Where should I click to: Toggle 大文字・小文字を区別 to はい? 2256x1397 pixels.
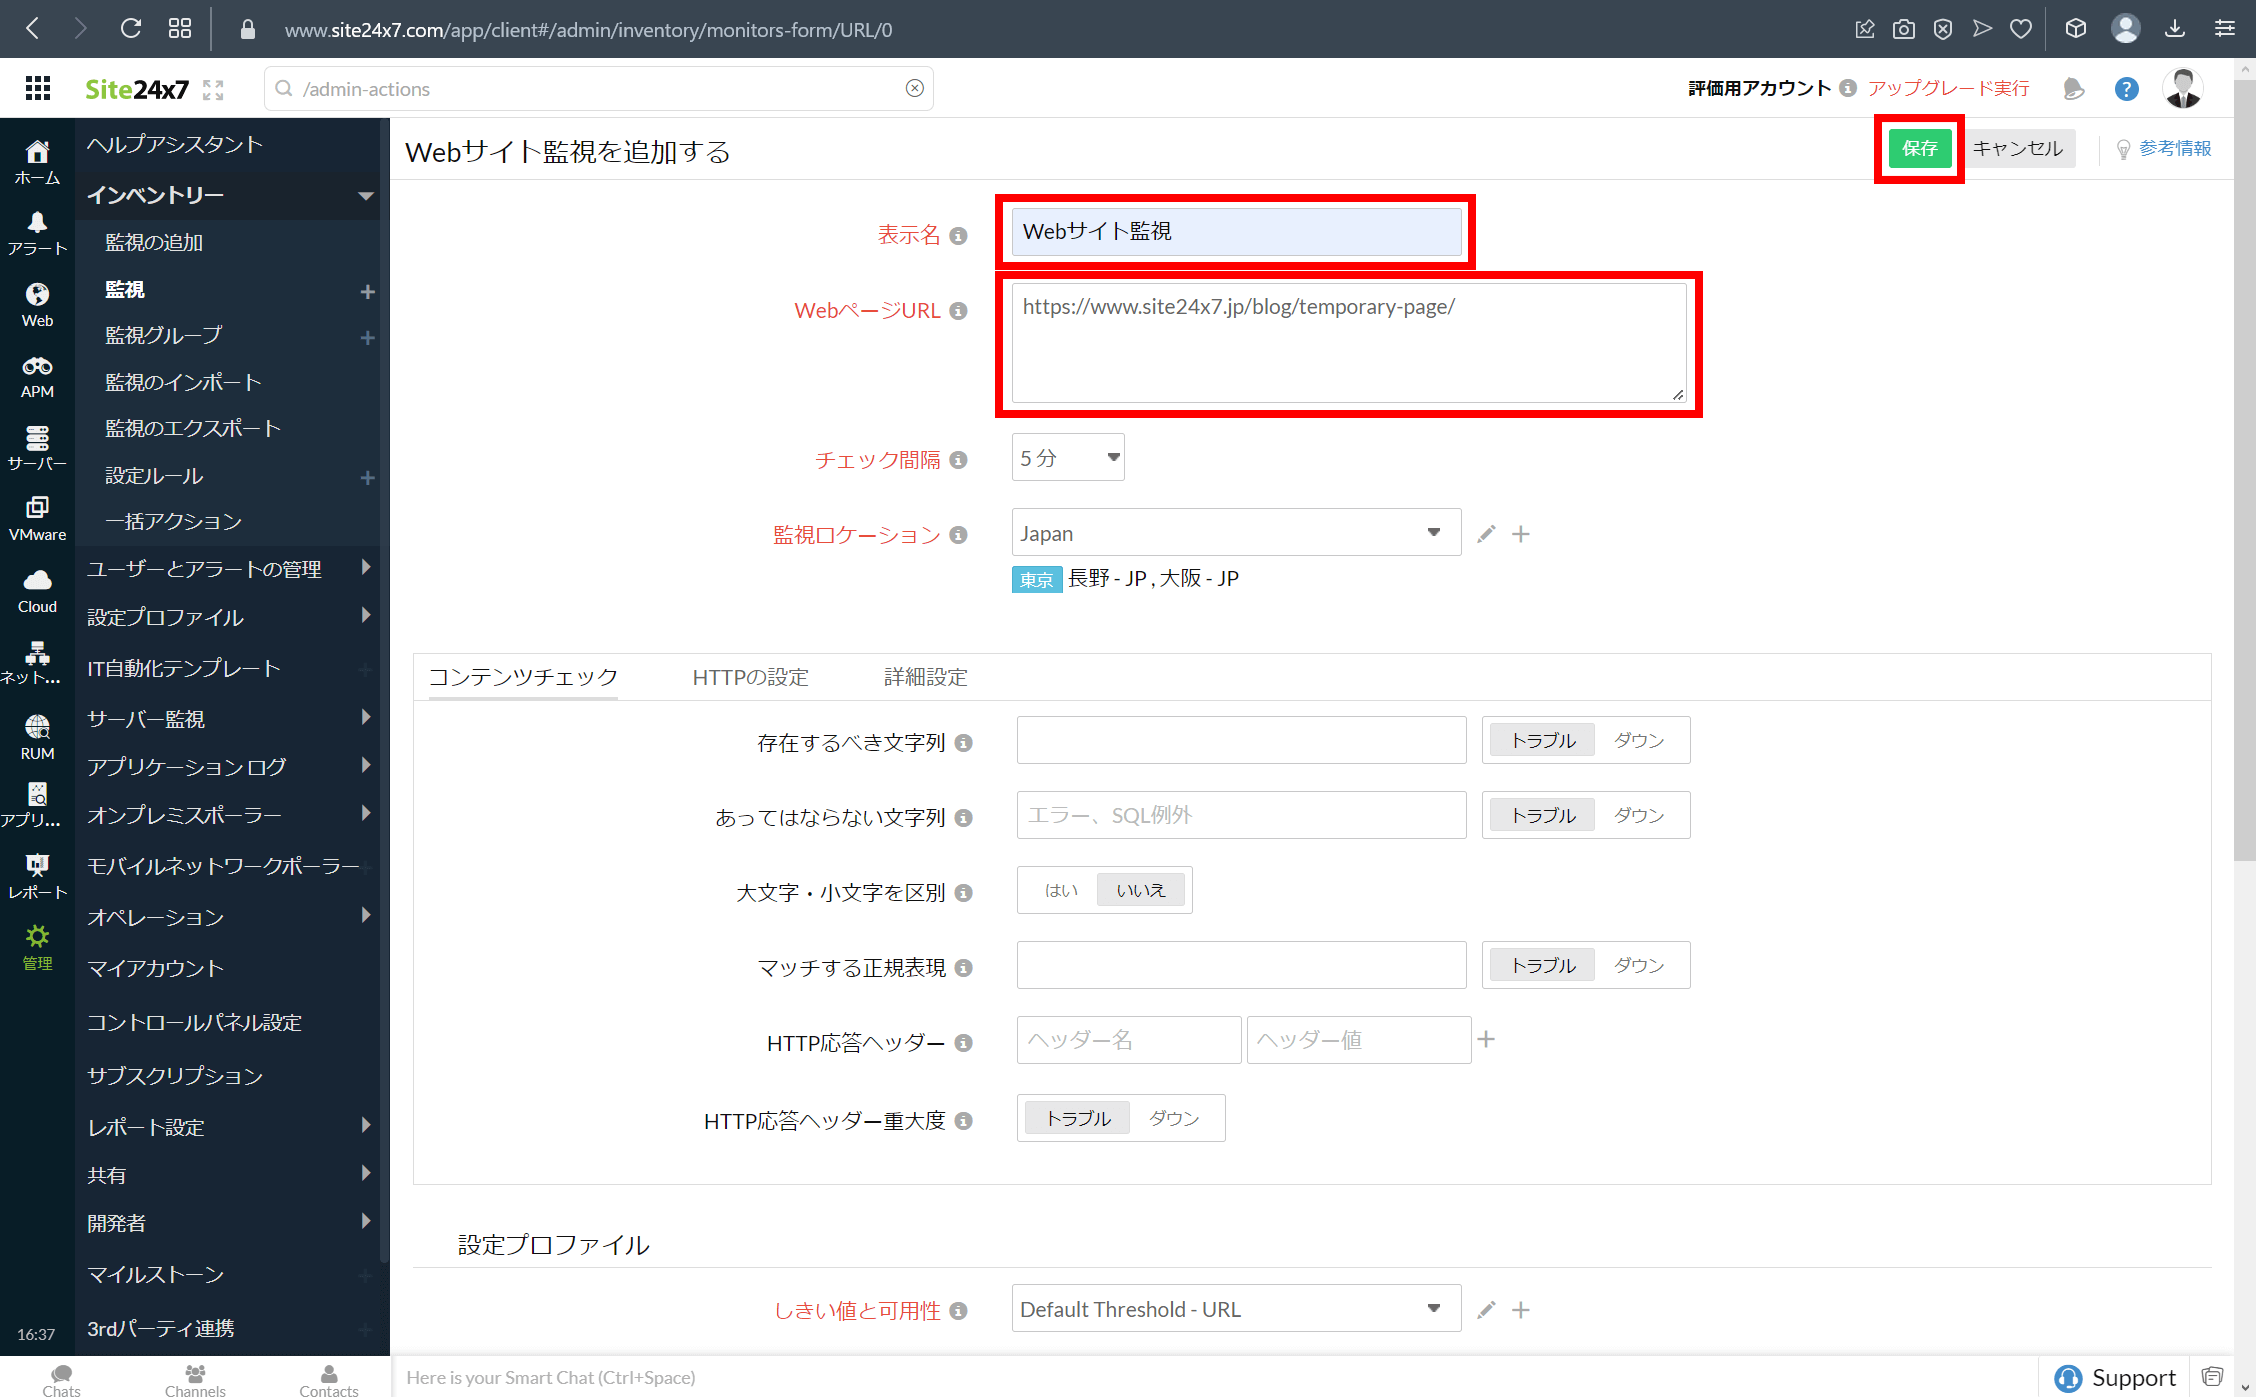tap(1057, 889)
